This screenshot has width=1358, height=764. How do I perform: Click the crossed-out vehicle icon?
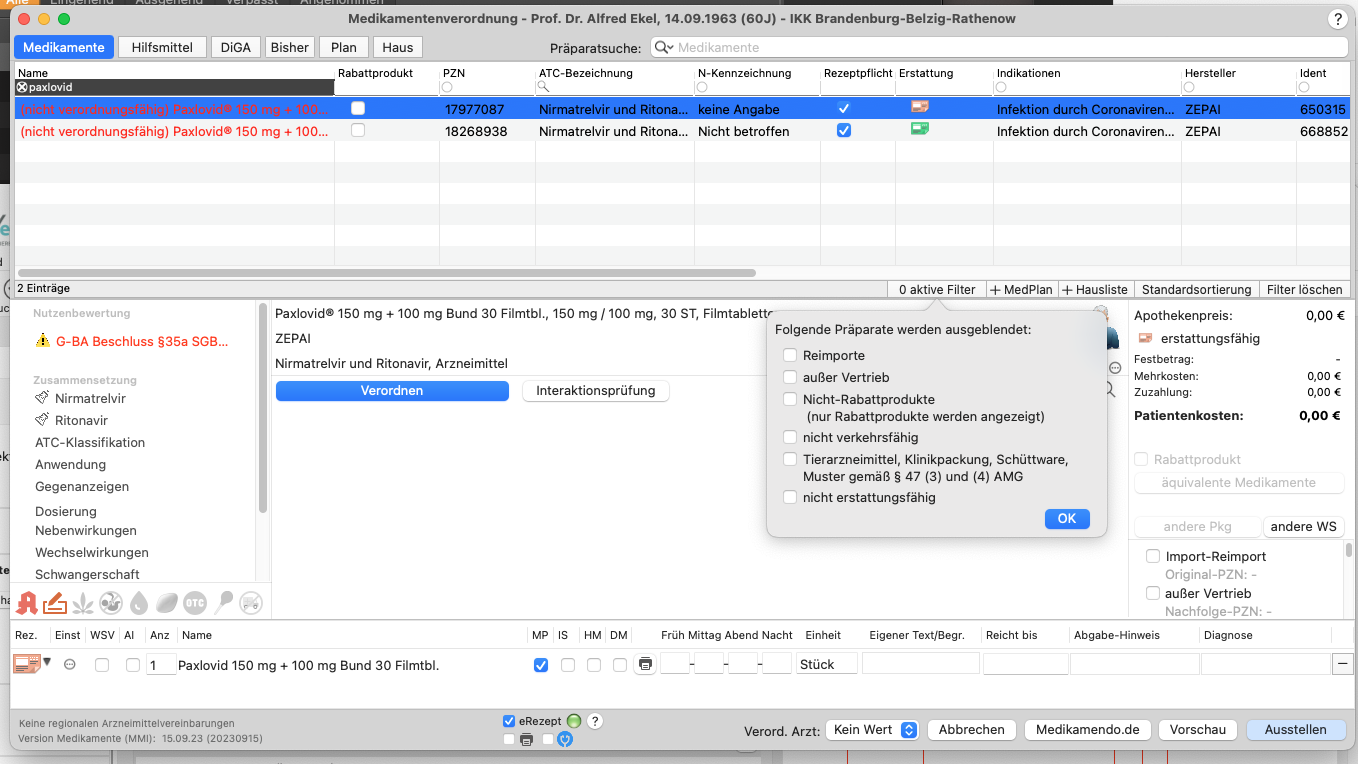click(251, 602)
